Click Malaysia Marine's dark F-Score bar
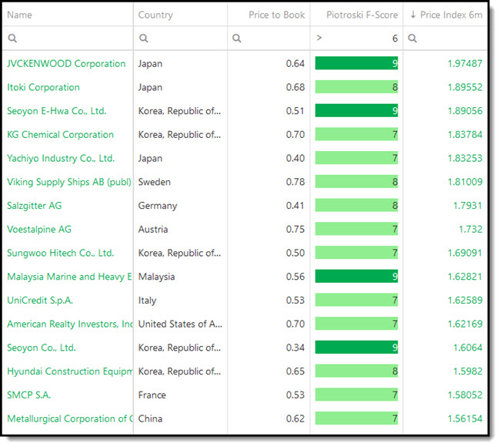 click(356, 277)
